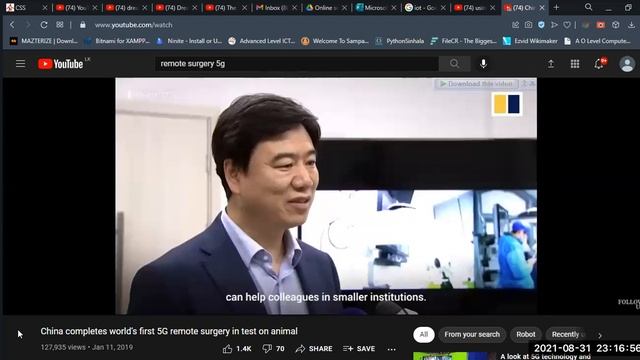The height and width of the screenshot is (360, 640).
Task: Go back with browser back arrow
Action: click(12, 25)
